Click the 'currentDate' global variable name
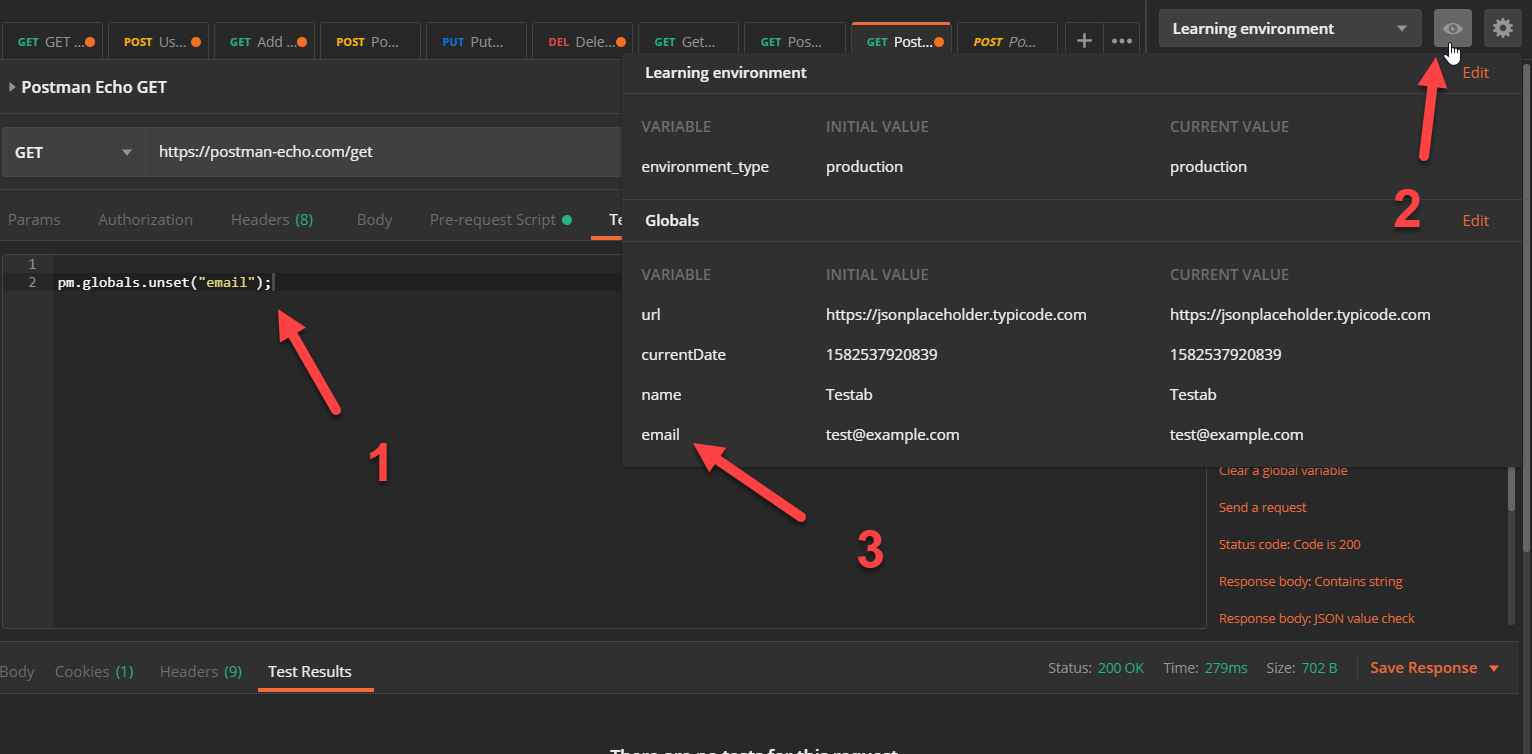This screenshot has width=1532, height=754. (684, 354)
